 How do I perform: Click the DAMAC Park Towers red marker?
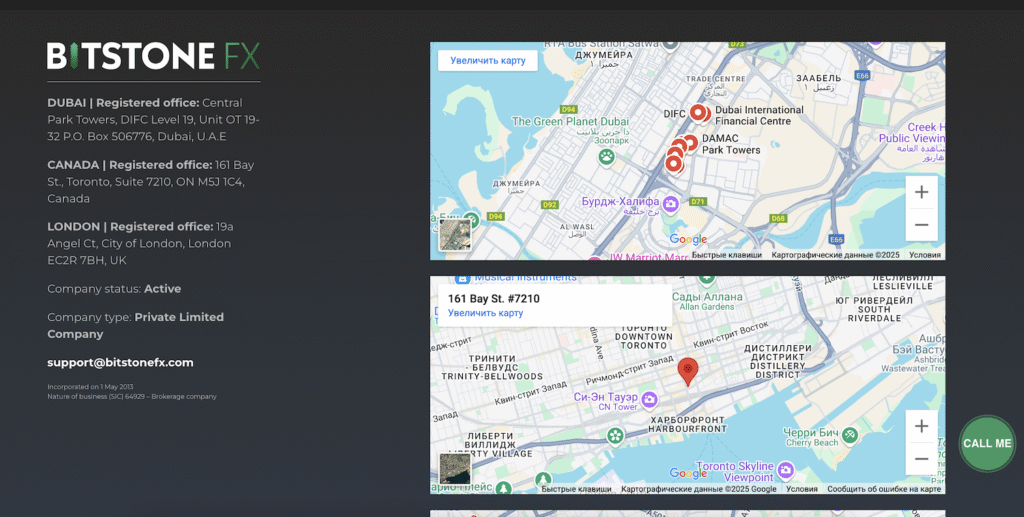(688, 143)
